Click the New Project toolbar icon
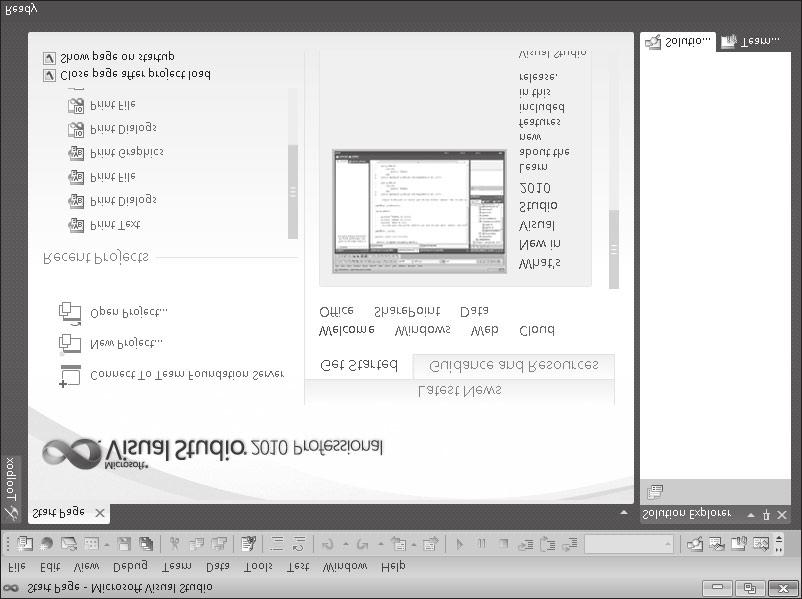 pyautogui.click(x=24, y=544)
